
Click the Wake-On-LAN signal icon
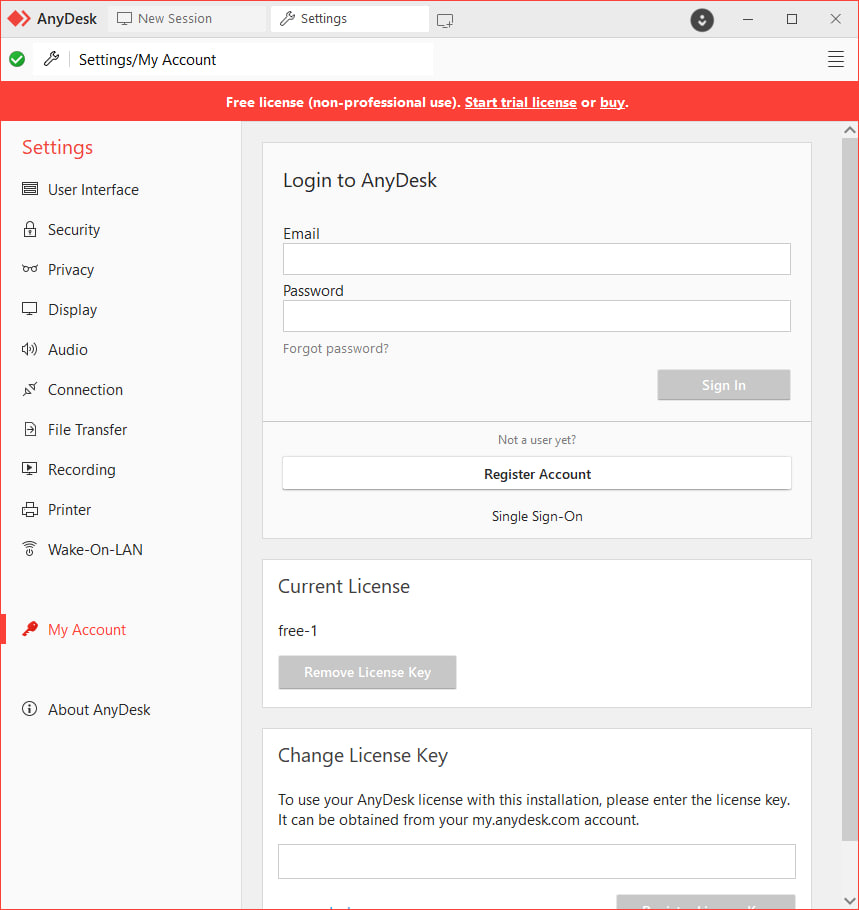[x=30, y=549]
